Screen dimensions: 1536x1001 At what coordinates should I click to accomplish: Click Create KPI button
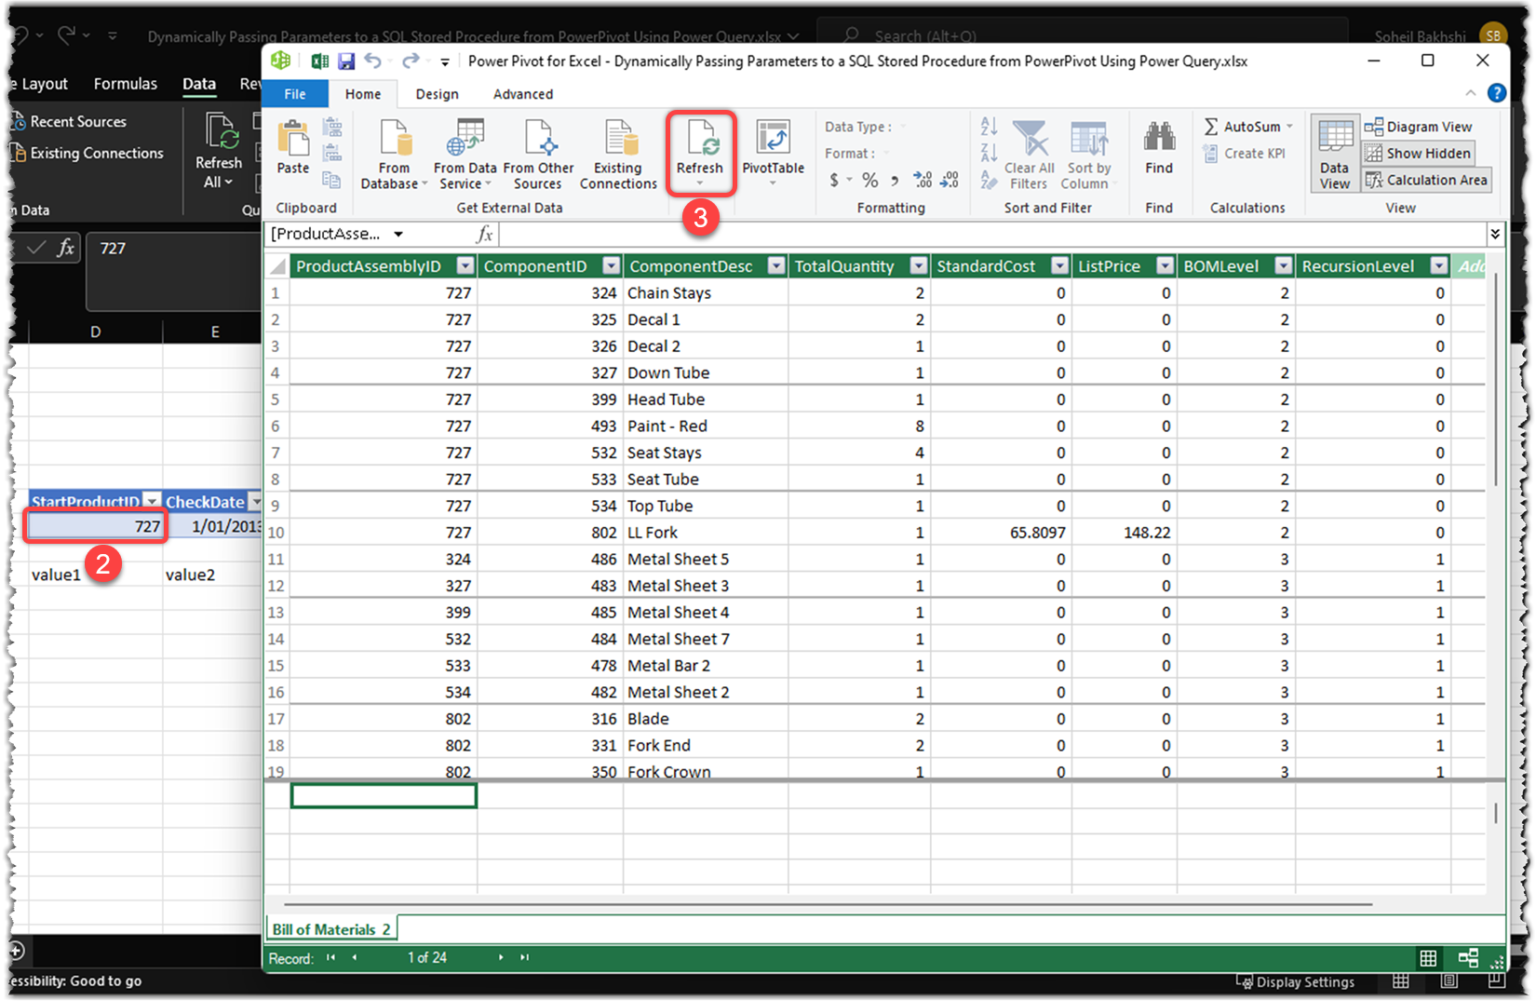pyautogui.click(x=1245, y=153)
